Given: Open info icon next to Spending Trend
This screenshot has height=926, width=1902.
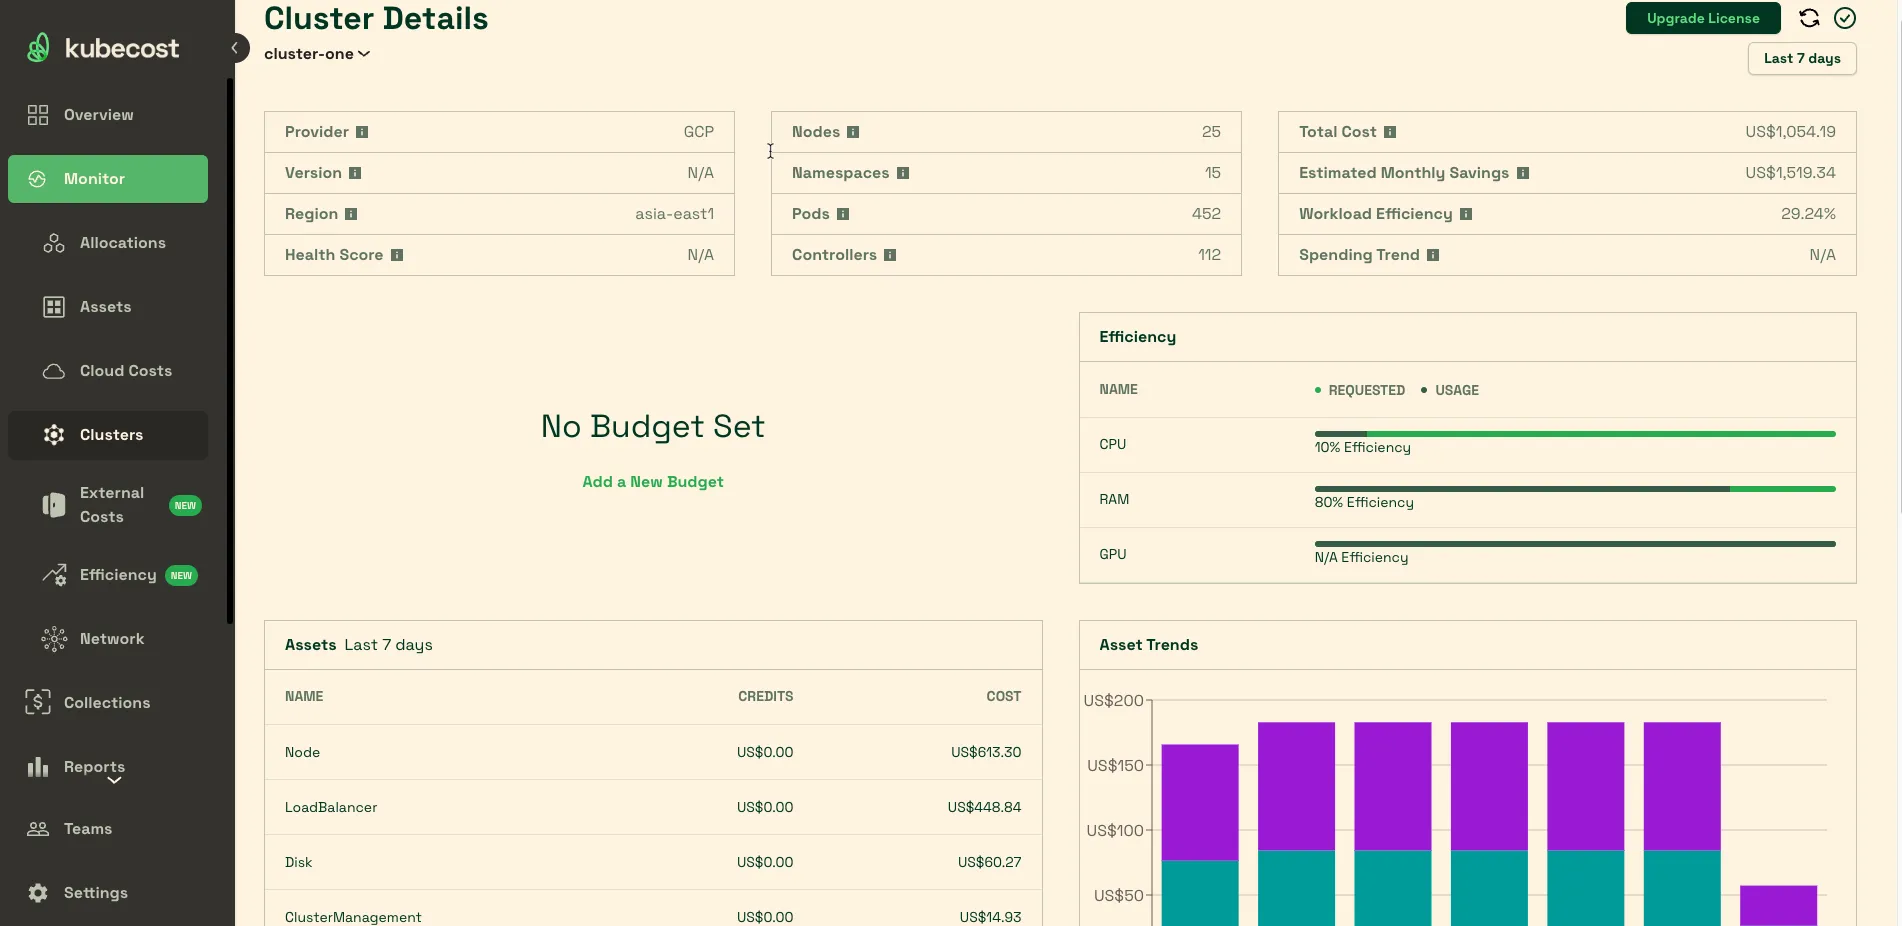Looking at the screenshot, I should (1433, 255).
